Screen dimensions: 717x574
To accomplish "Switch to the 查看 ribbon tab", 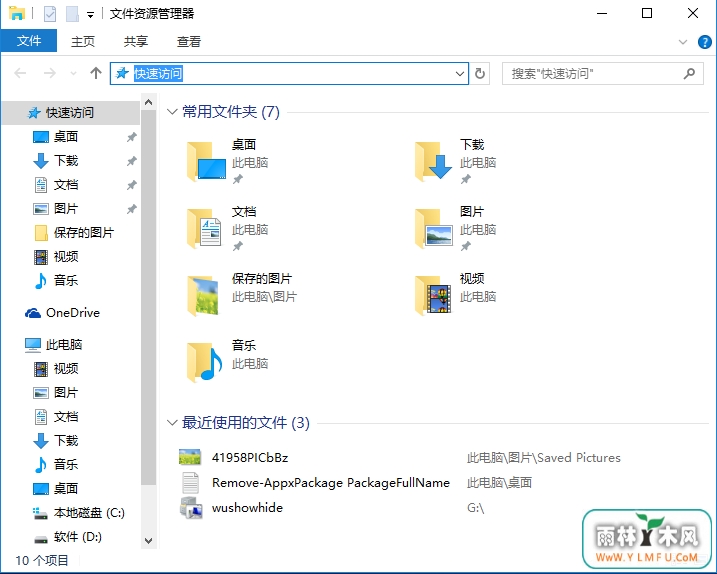I will pyautogui.click(x=189, y=42).
